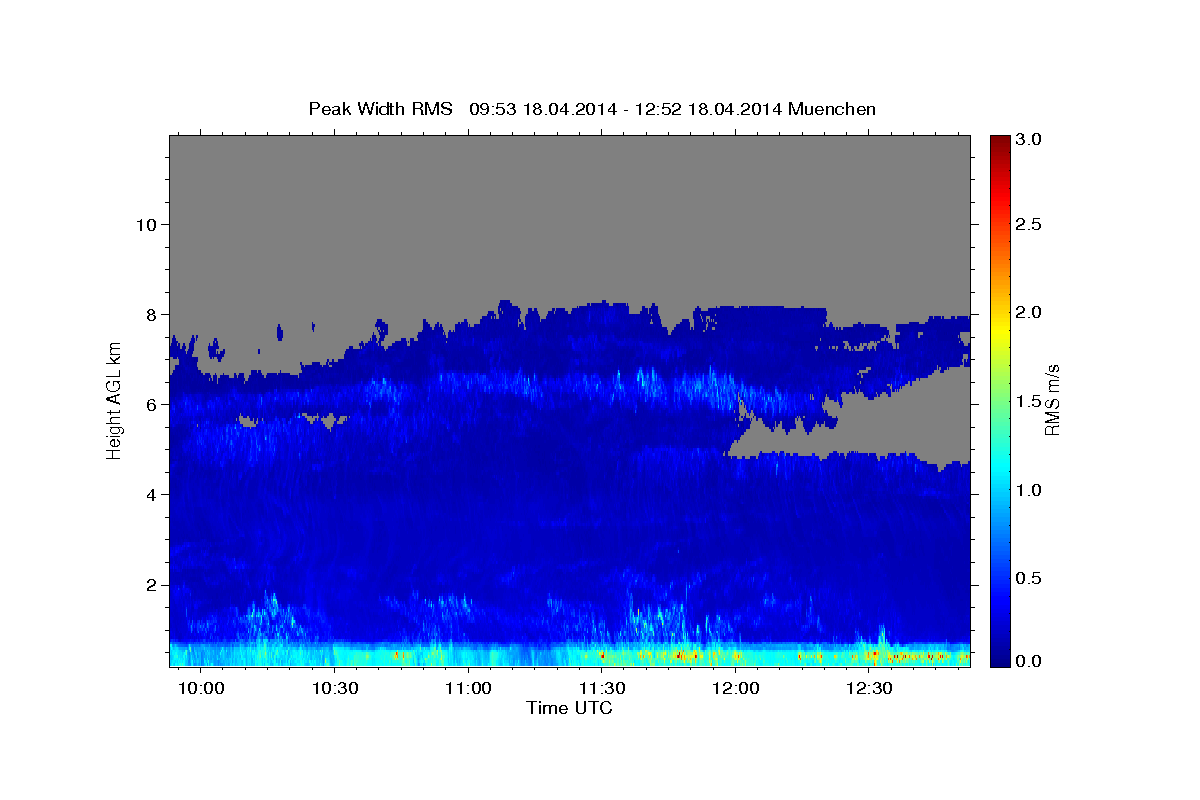Click the 'Time UTC' x-axis label
Screen dimensions: 1200x800
pos(569,708)
